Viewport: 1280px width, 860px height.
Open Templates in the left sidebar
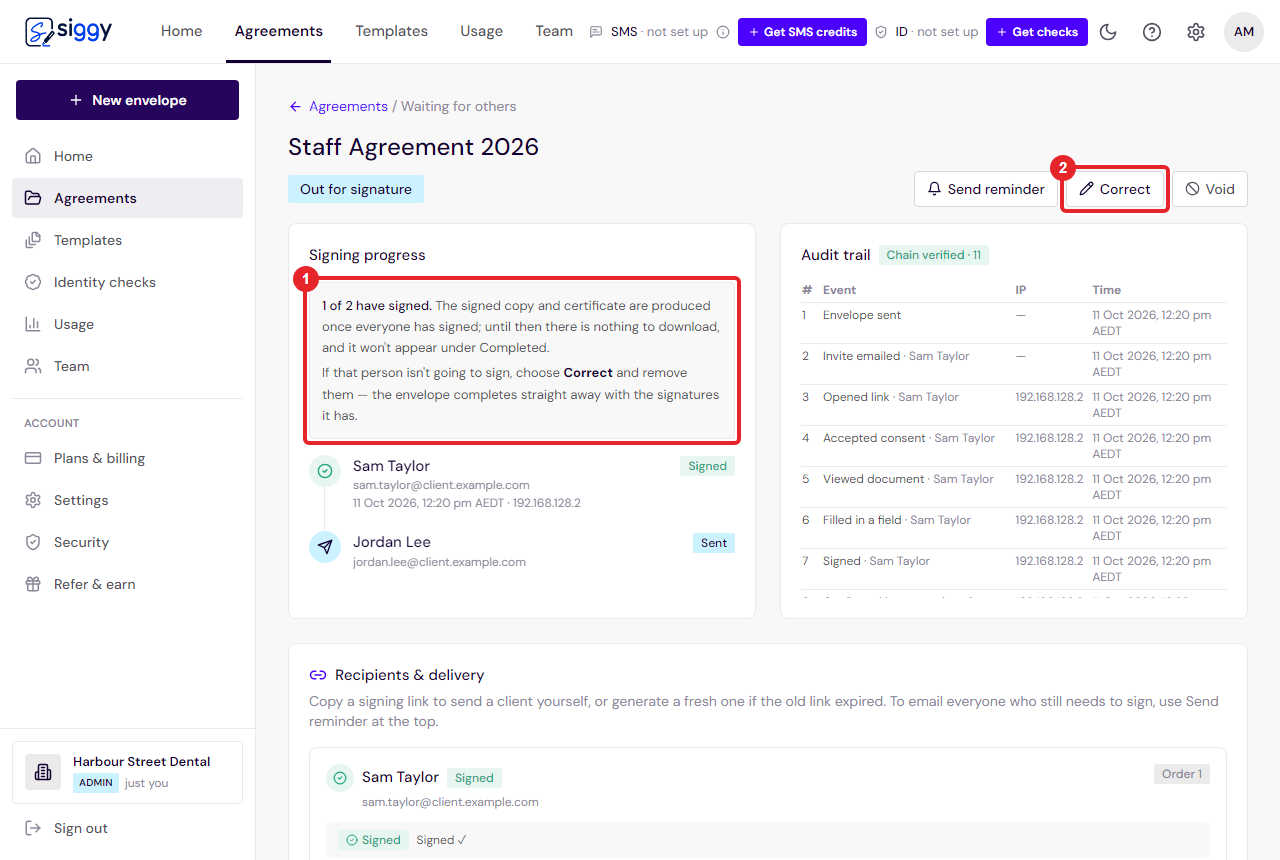127,240
